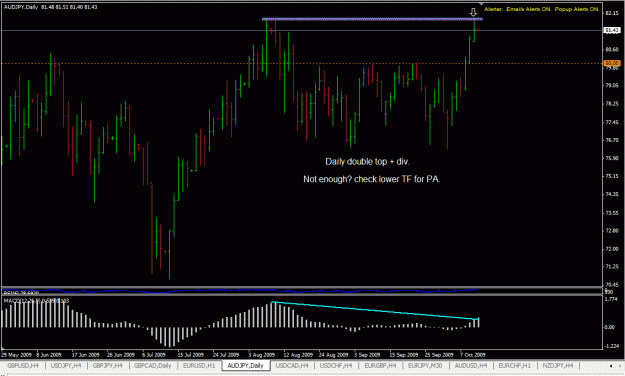Select the white down-arrow object above the bar

point(473,13)
